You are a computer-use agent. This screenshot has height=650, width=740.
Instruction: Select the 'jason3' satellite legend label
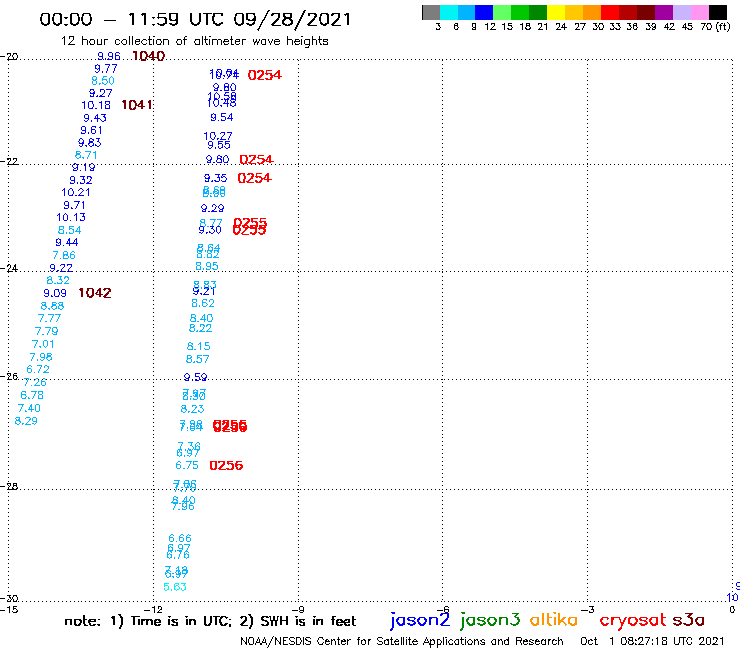[x=490, y=620]
